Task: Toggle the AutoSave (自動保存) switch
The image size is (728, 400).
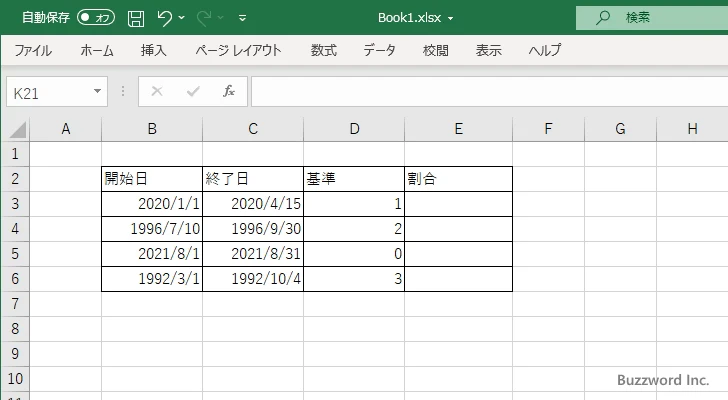Action: tap(96, 18)
